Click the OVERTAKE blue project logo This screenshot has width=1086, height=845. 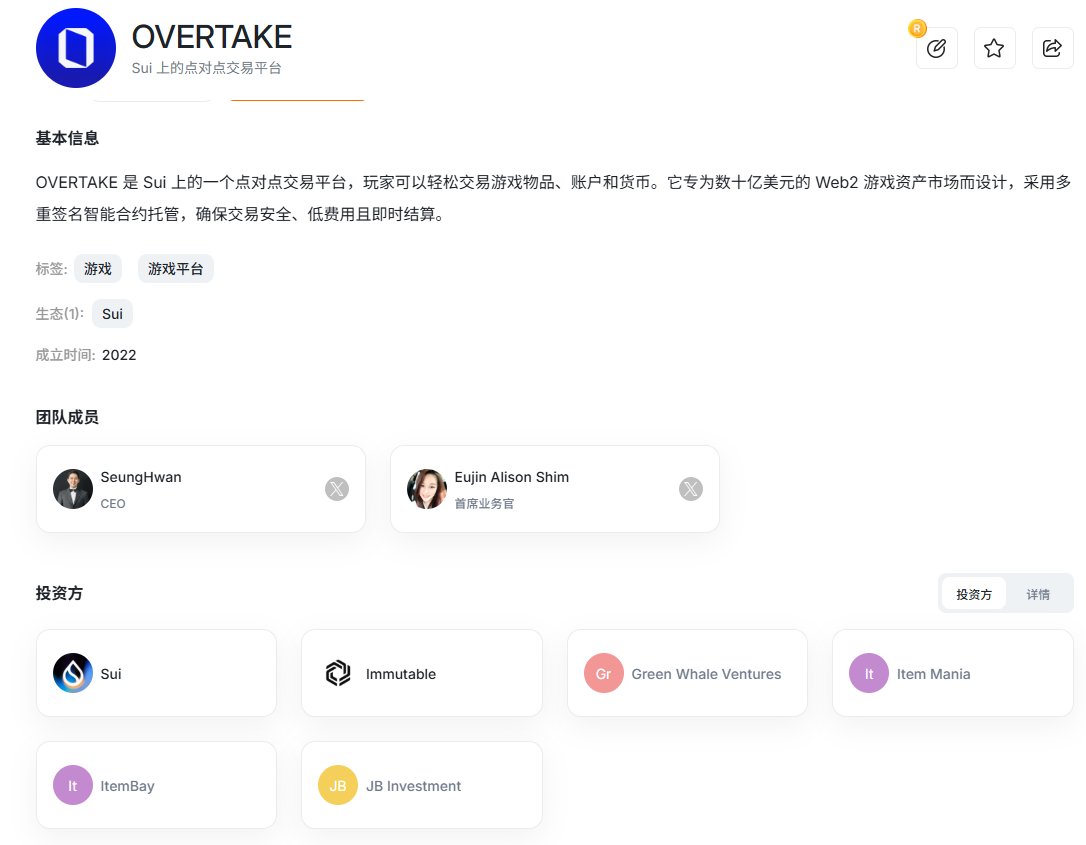coord(75,48)
